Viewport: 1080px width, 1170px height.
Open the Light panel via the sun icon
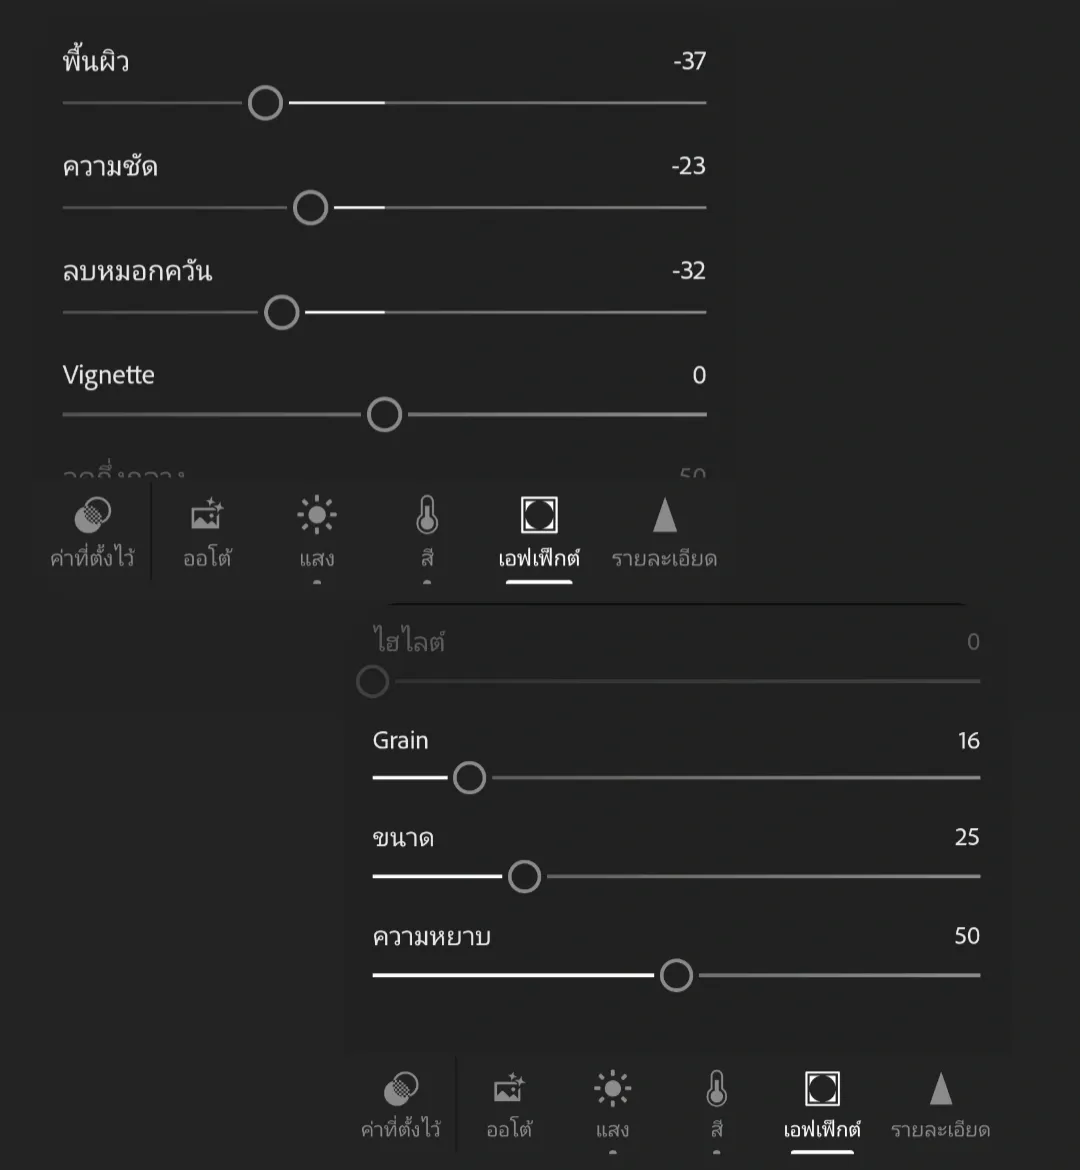pos(316,514)
